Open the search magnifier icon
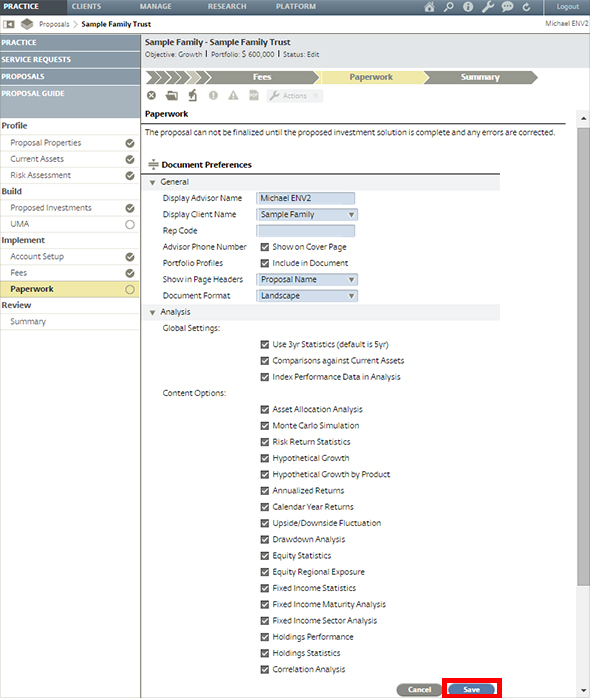The height and width of the screenshot is (698, 590). [449, 7]
